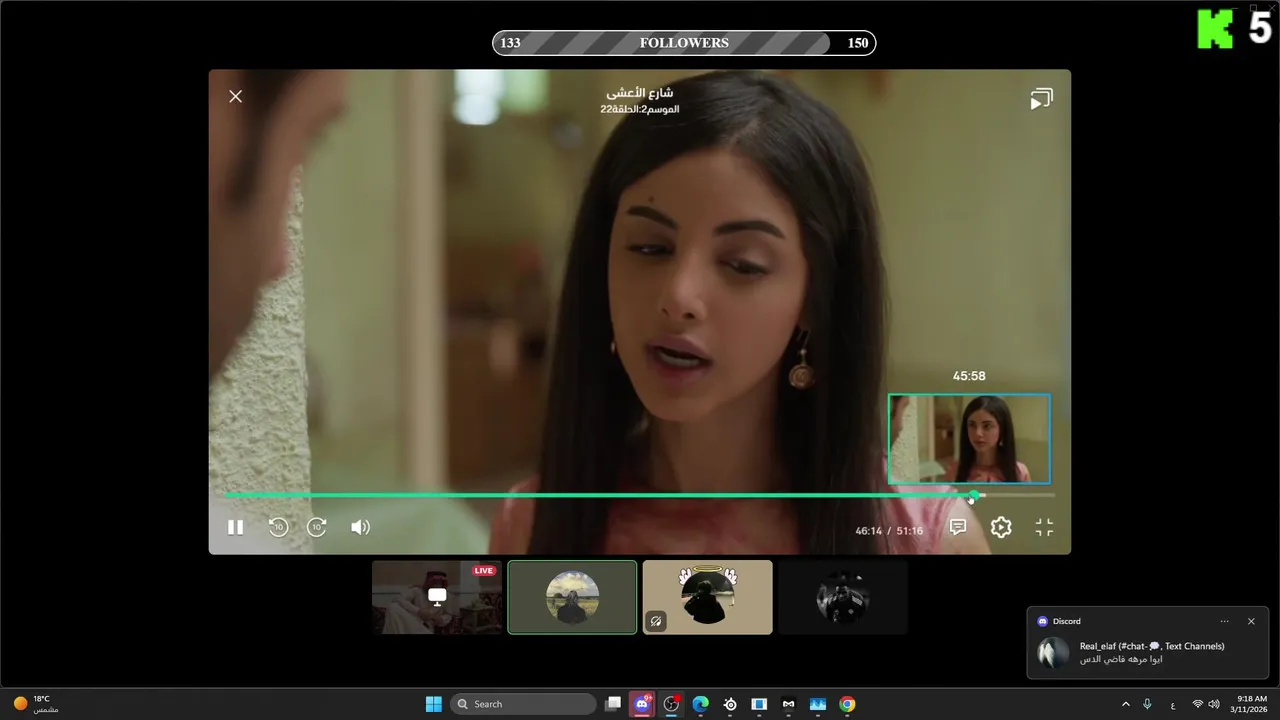Open Discord notification options menu

(x=1224, y=621)
